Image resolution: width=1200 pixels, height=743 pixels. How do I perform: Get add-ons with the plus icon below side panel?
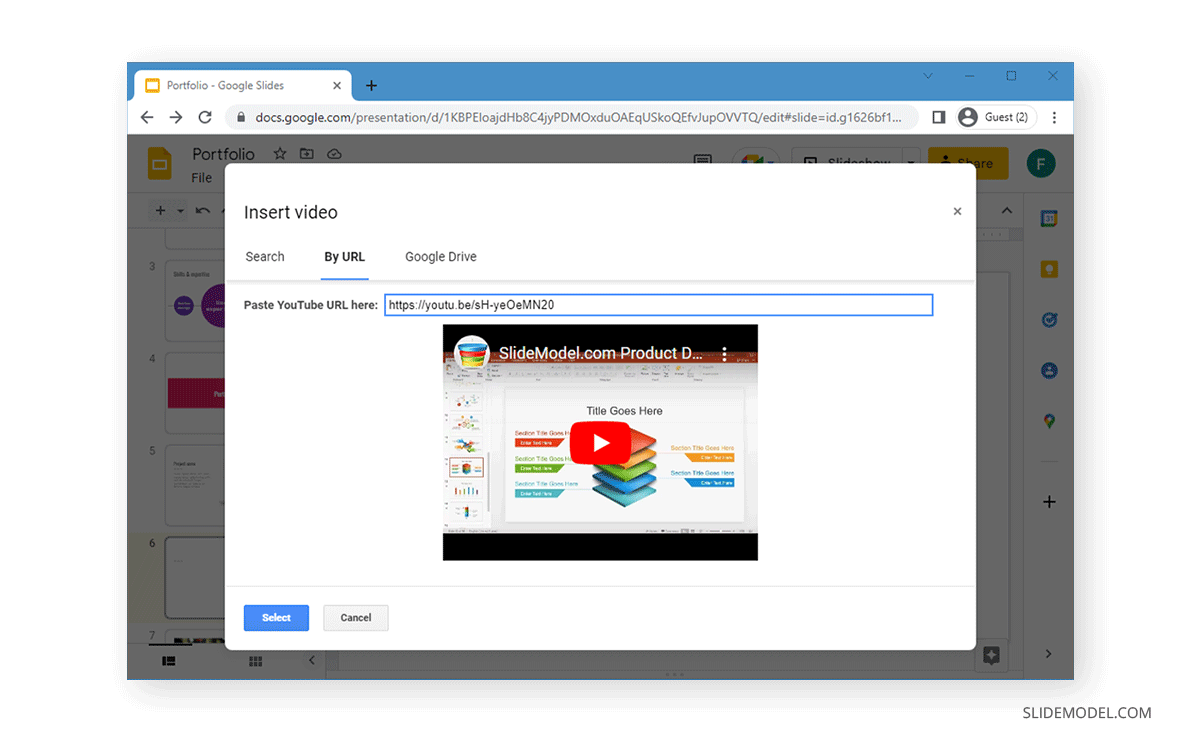(1048, 501)
